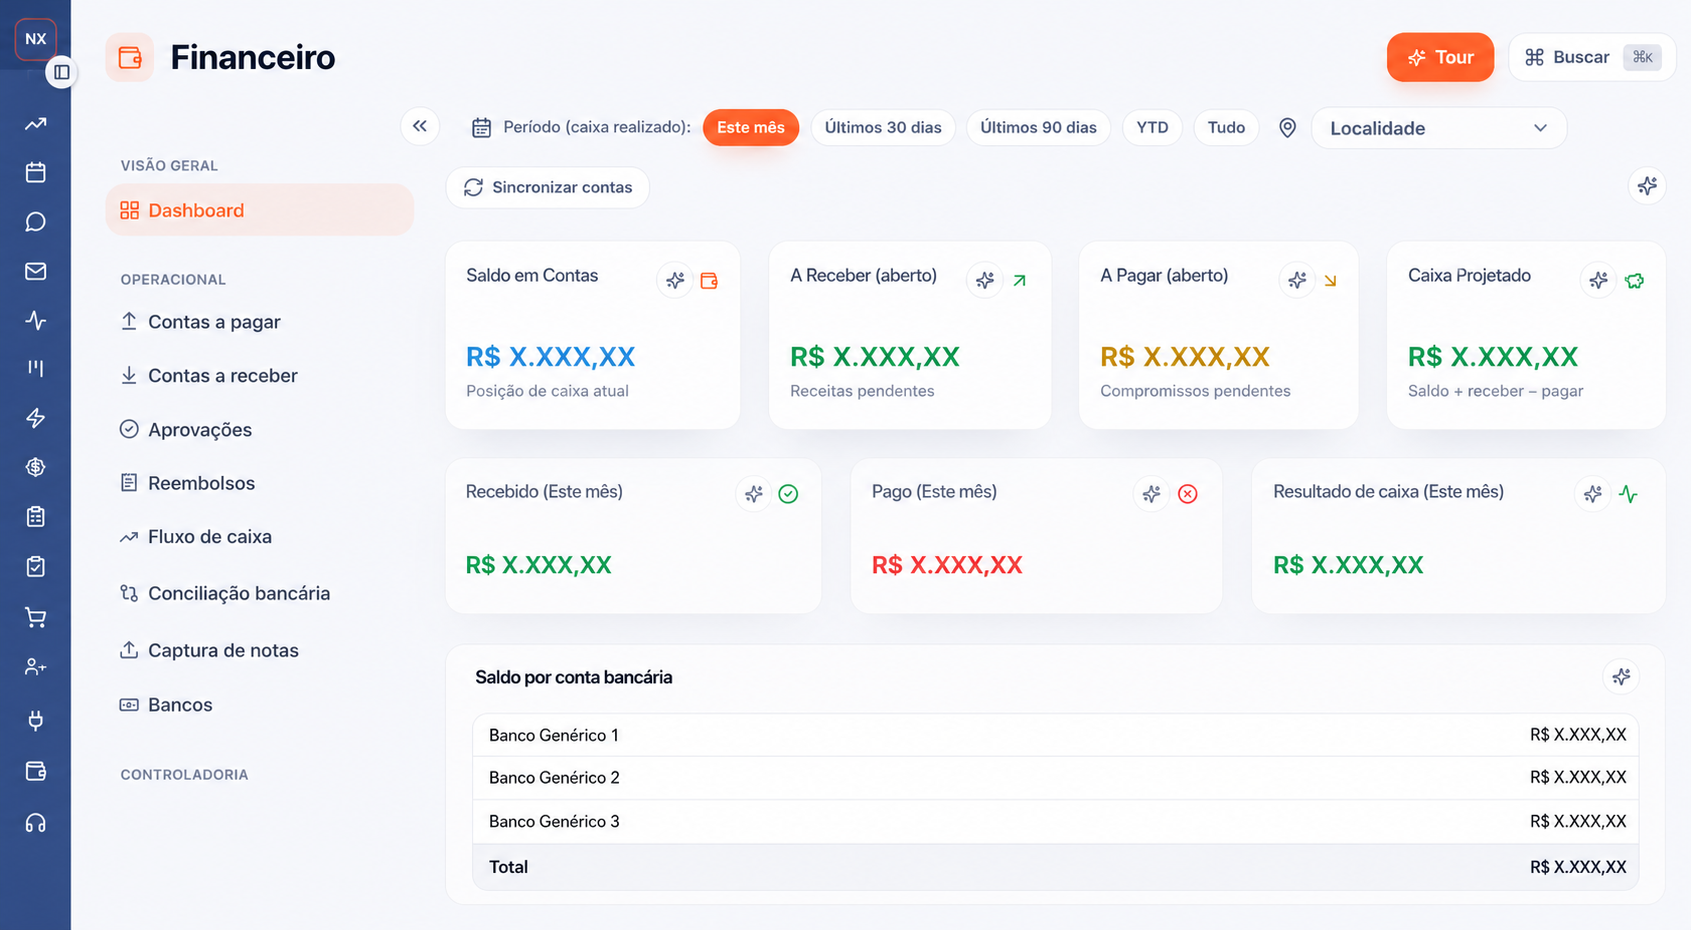
Task: Toggle the sidebar panel icon
Action: [62, 72]
